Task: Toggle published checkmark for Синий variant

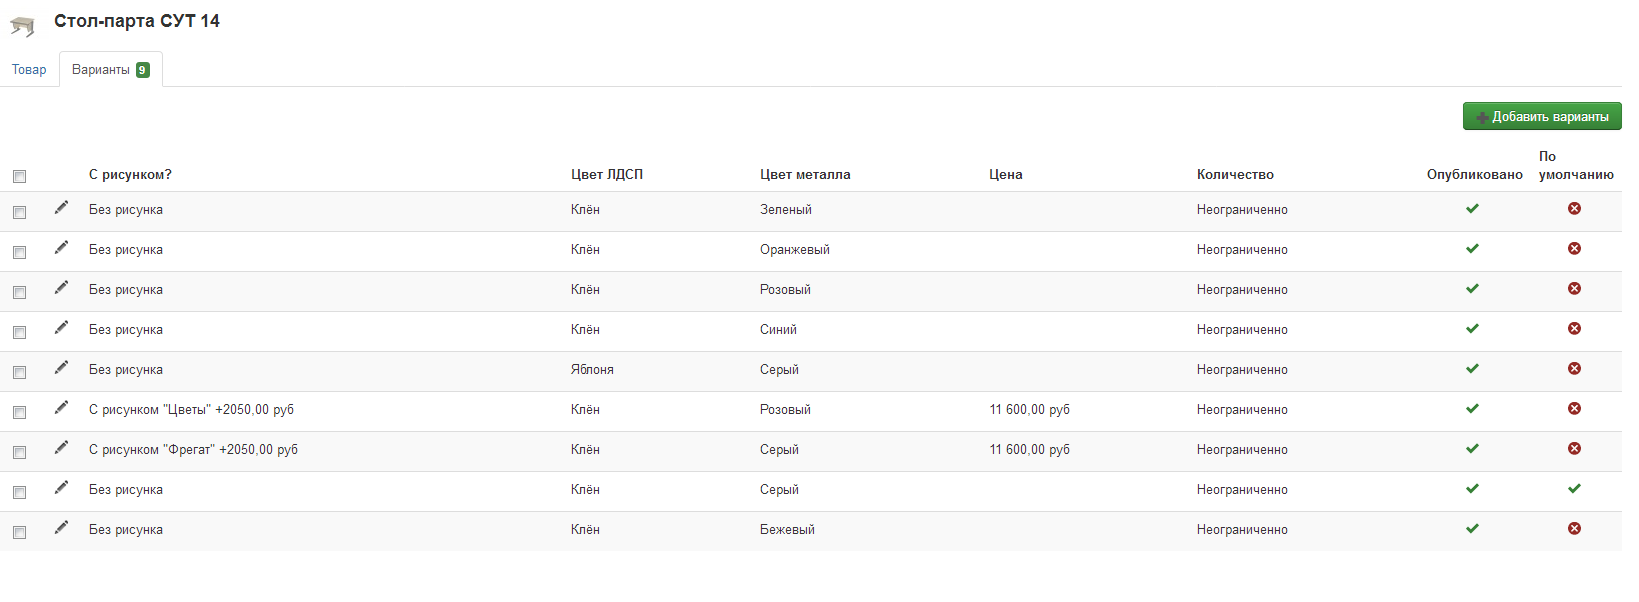Action: coord(1472,328)
